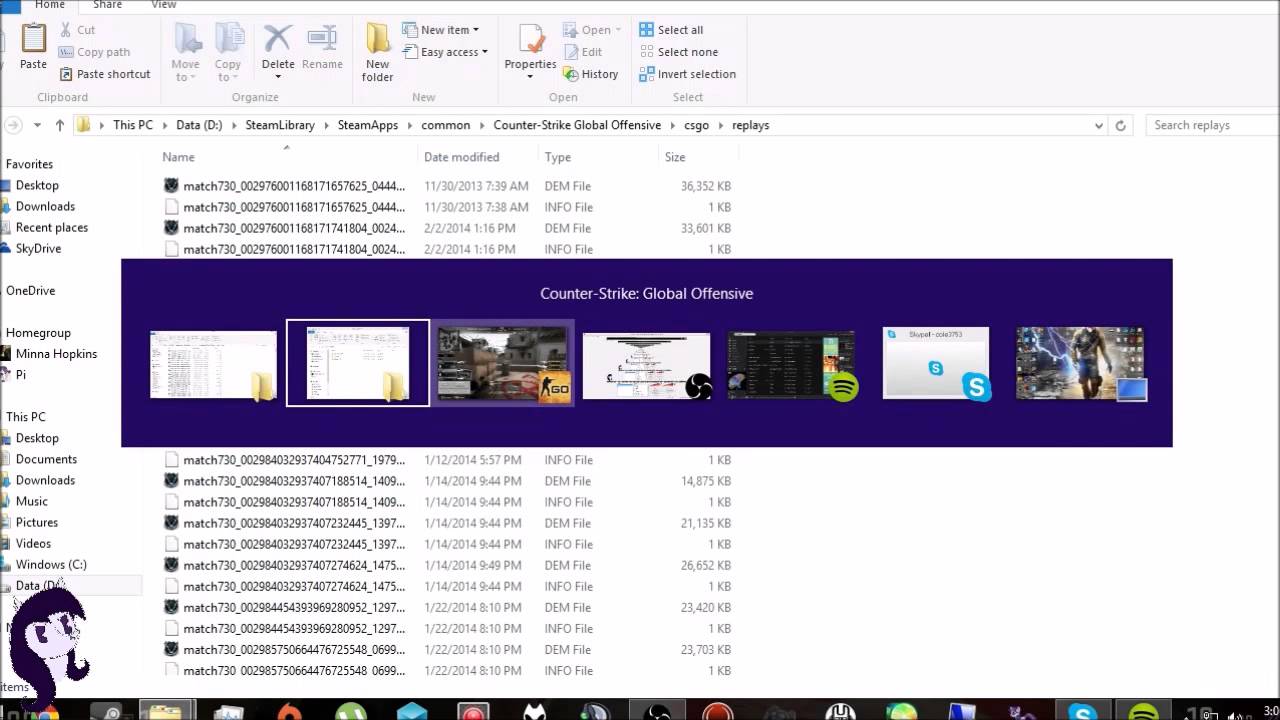Click Invert selection

(x=687, y=74)
